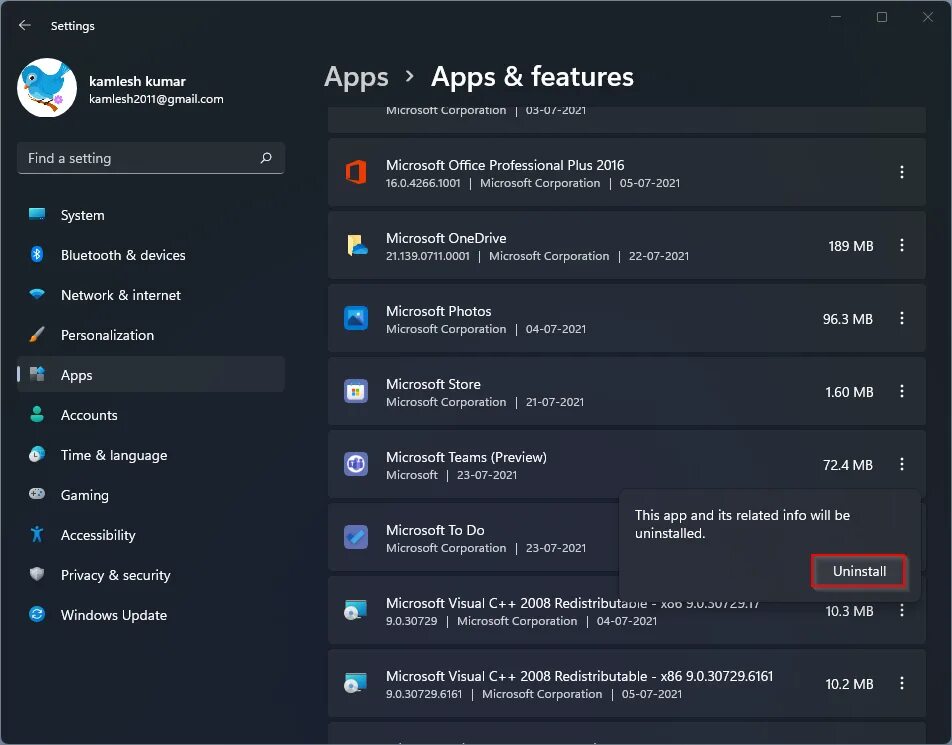Click the kamlesh kumar user name
952x745 pixels.
(137, 81)
